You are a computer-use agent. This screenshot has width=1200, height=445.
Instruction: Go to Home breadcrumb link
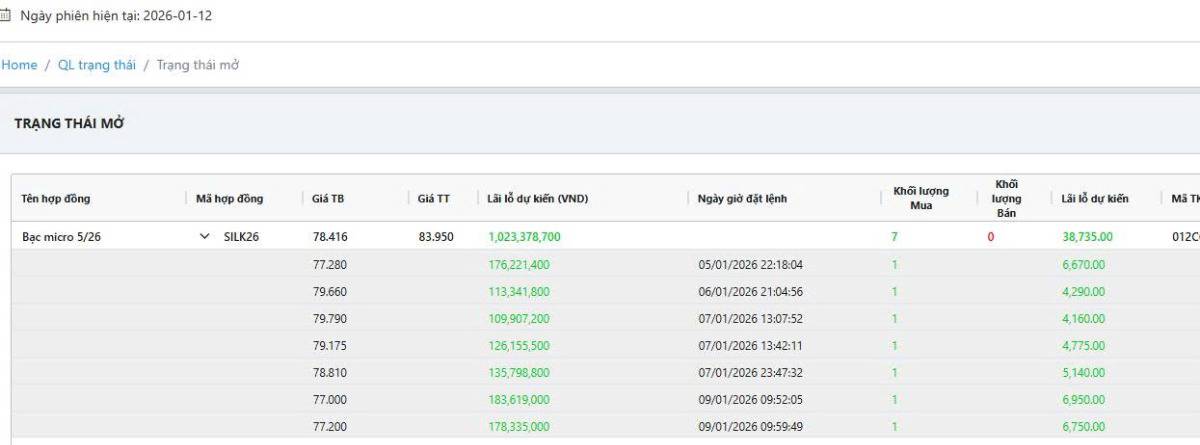[x=19, y=65]
